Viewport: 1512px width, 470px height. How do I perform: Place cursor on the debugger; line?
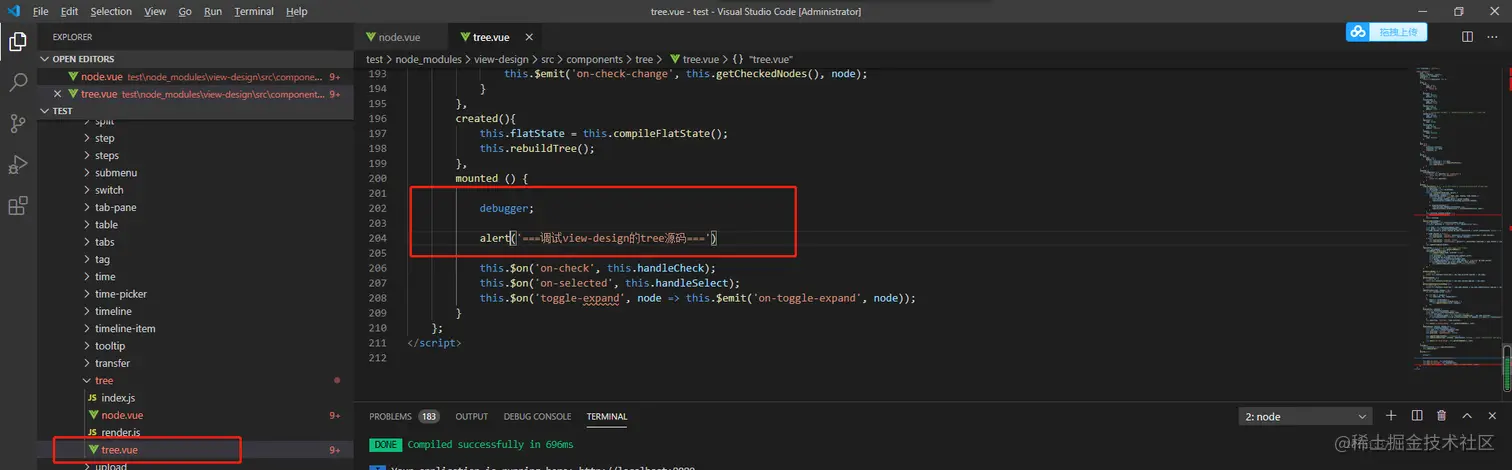507,208
